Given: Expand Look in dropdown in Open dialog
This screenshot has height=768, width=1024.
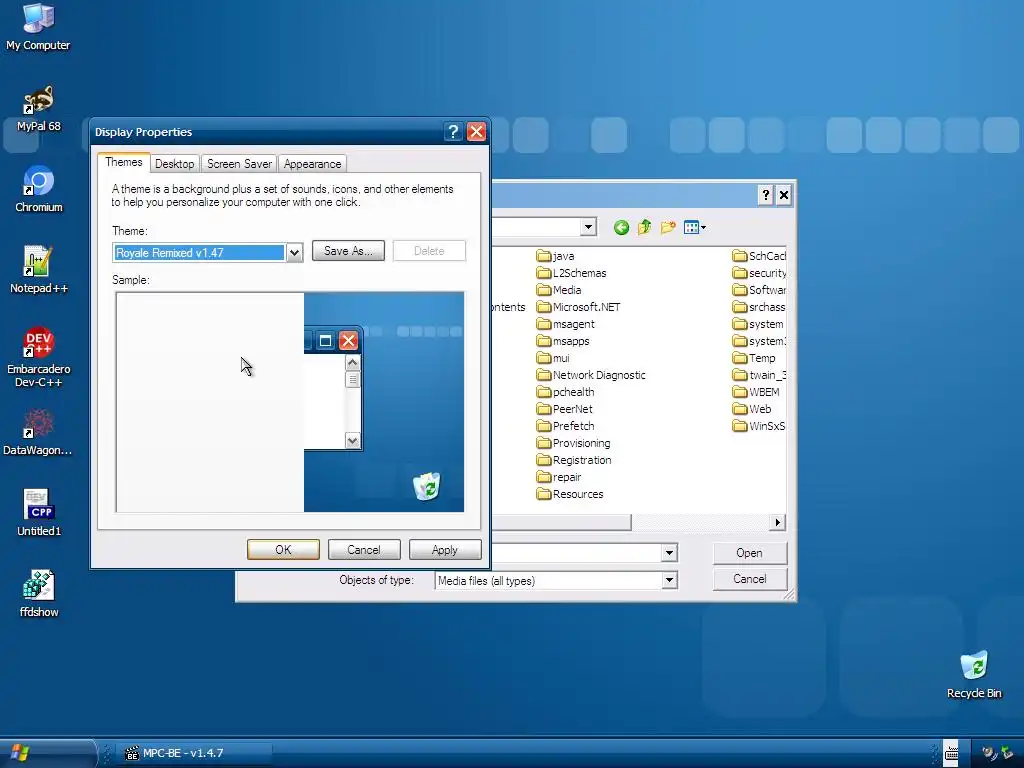Looking at the screenshot, I should (x=588, y=227).
